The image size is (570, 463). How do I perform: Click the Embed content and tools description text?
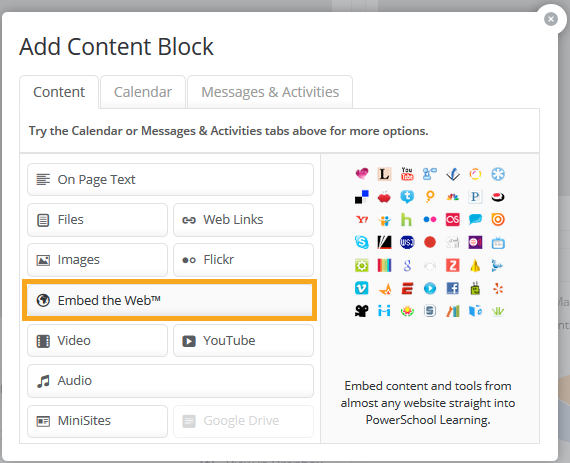click(428, 403)
